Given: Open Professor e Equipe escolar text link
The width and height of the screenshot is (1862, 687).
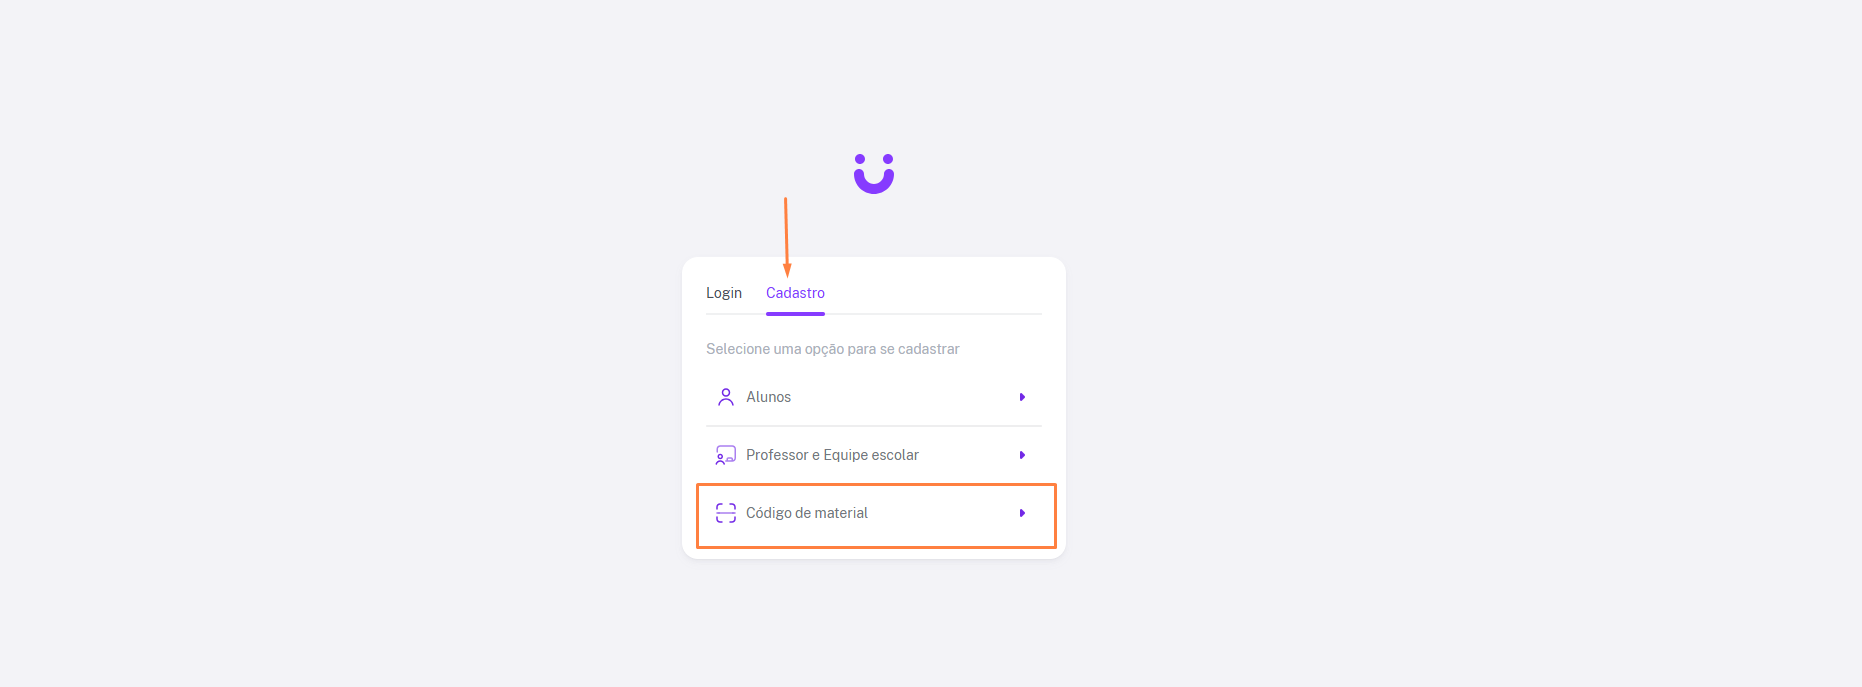Looking at the screenshot, I should pos(832,455).
